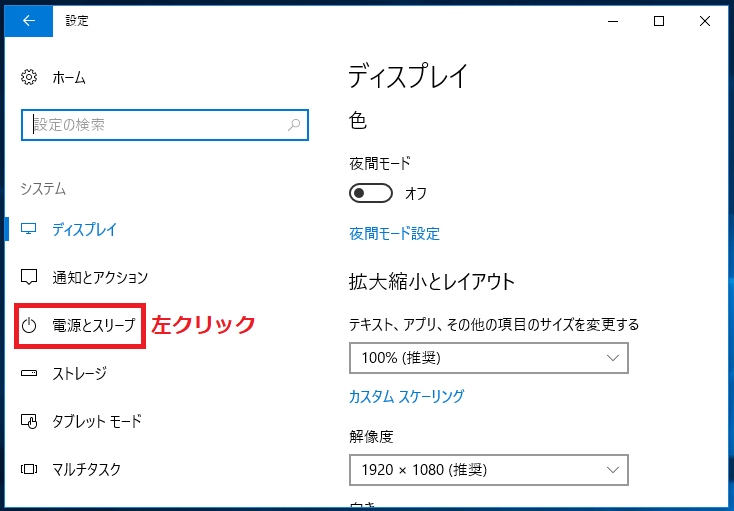
Task: Open タブレット モード settings
Action: pos(97,421)
